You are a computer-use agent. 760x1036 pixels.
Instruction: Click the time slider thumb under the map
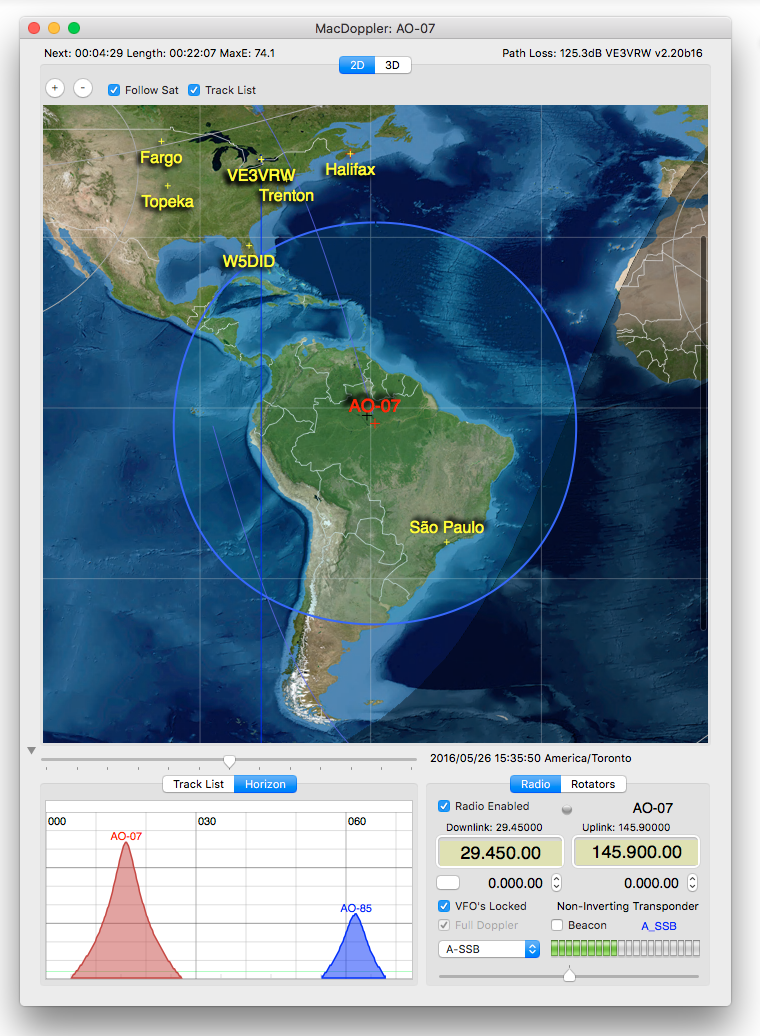click(x=229, y=761)
